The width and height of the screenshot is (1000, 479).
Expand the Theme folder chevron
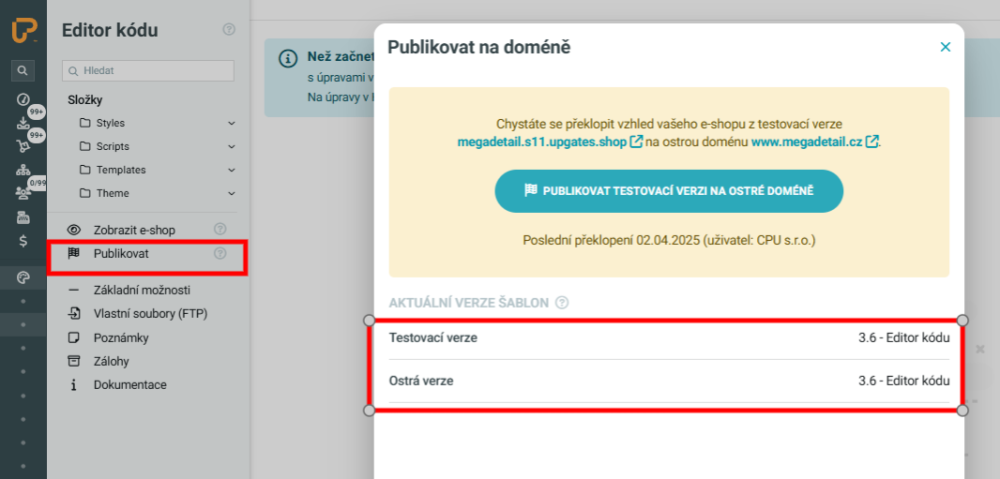click(232, 193)
